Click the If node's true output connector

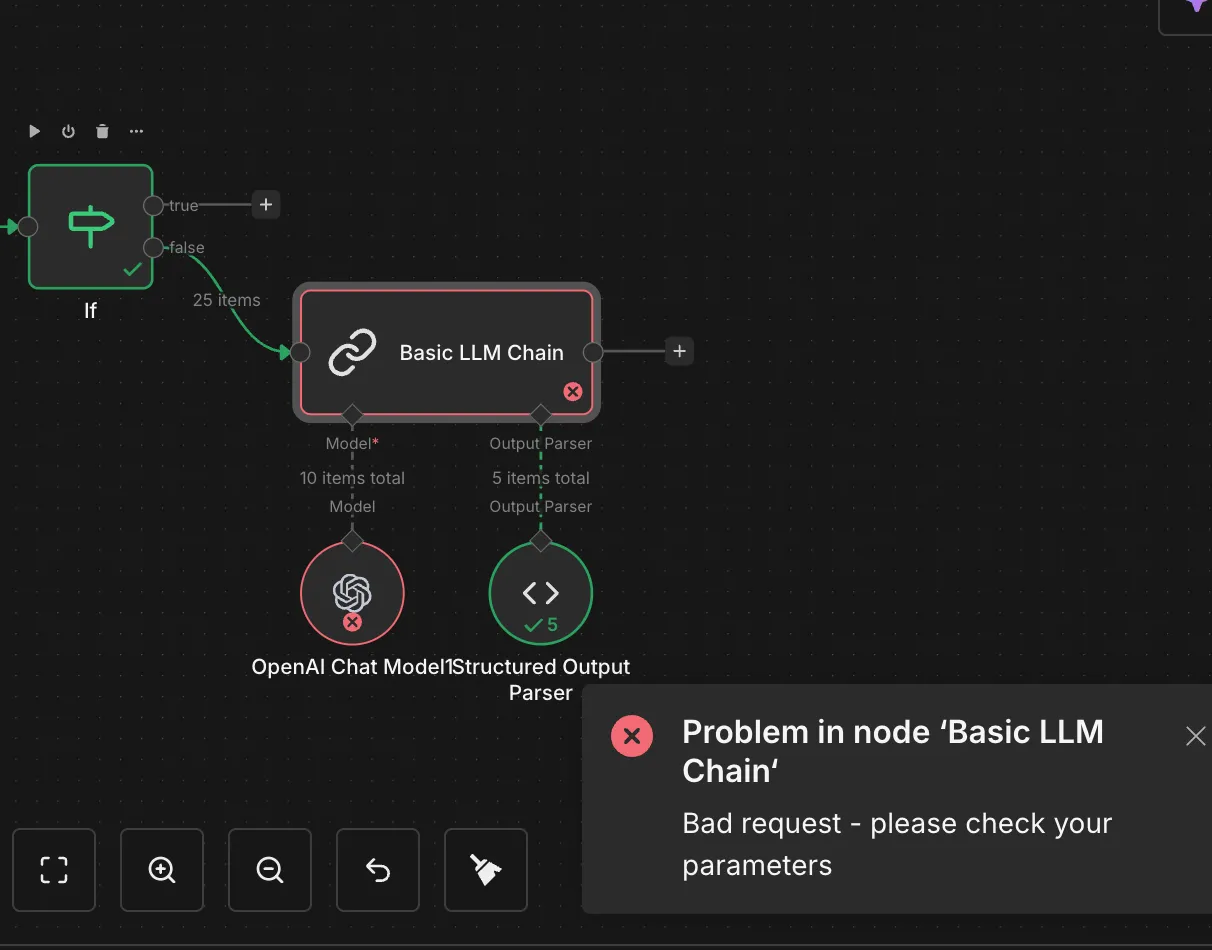pos(153,205)
